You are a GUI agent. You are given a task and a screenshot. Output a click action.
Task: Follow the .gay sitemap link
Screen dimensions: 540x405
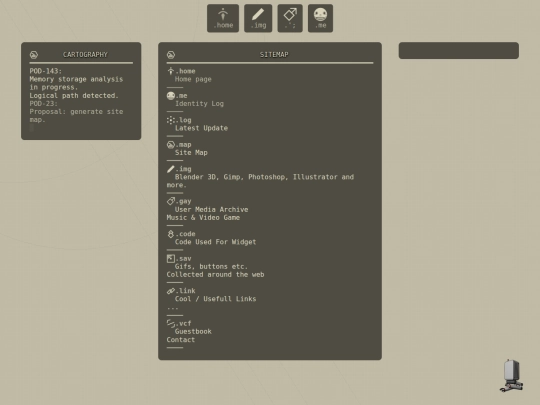tap(183, 201)
